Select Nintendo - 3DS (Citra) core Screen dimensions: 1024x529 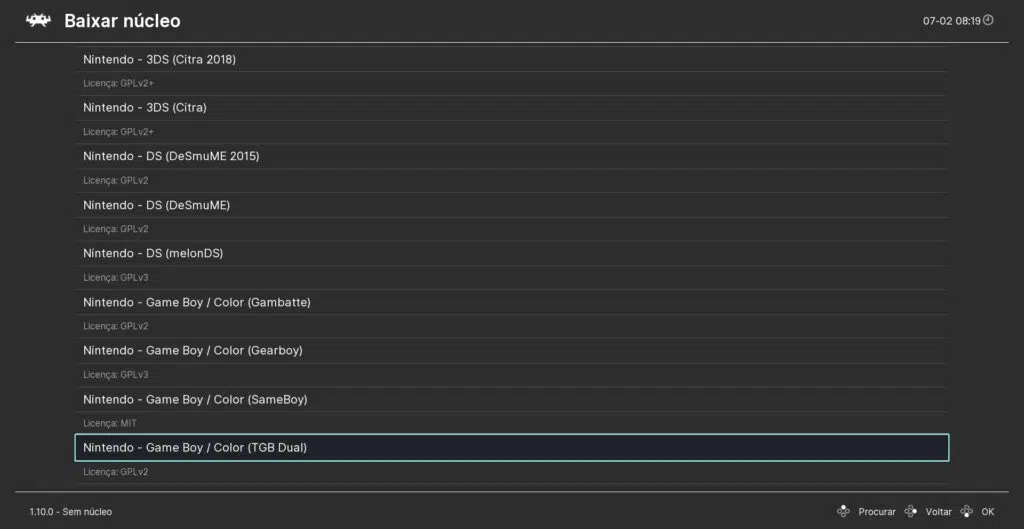pos(511,108)
